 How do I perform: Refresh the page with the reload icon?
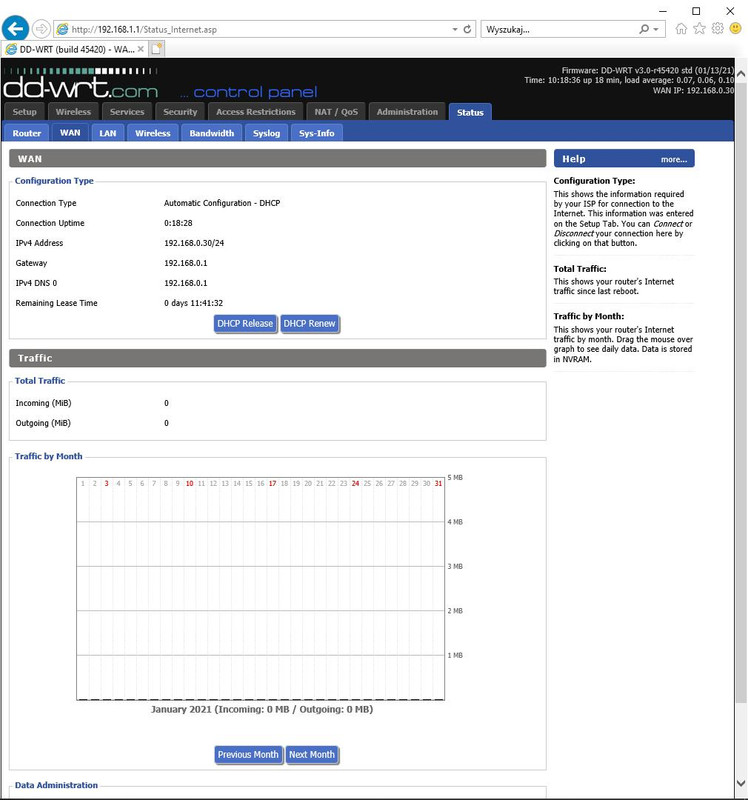click(467, 29)
